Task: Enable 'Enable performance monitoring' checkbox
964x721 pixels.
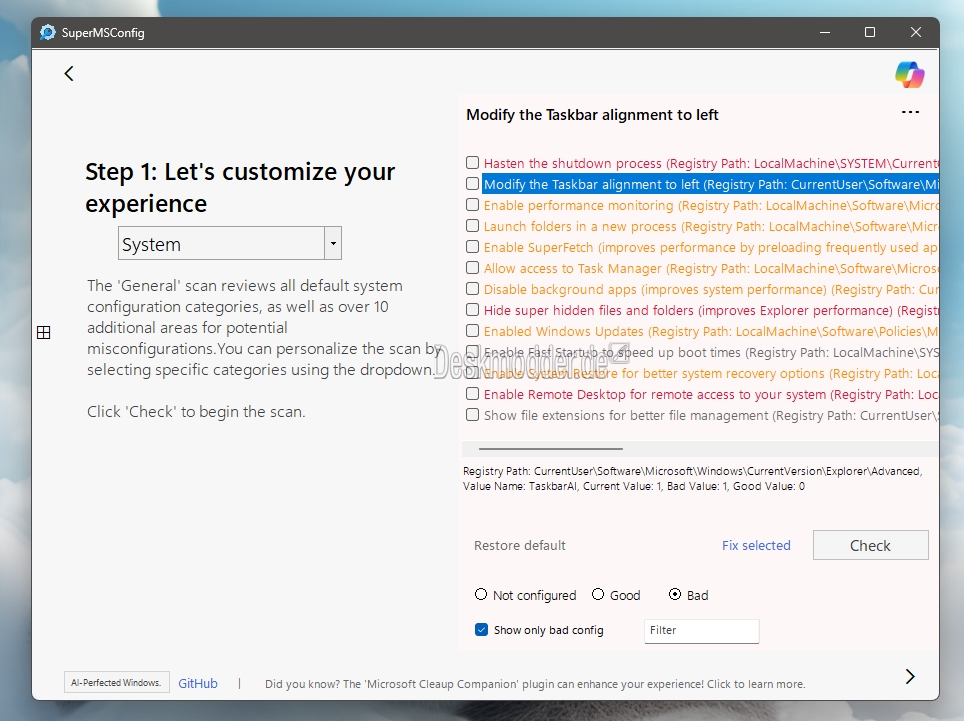Action: coord(472,205)
